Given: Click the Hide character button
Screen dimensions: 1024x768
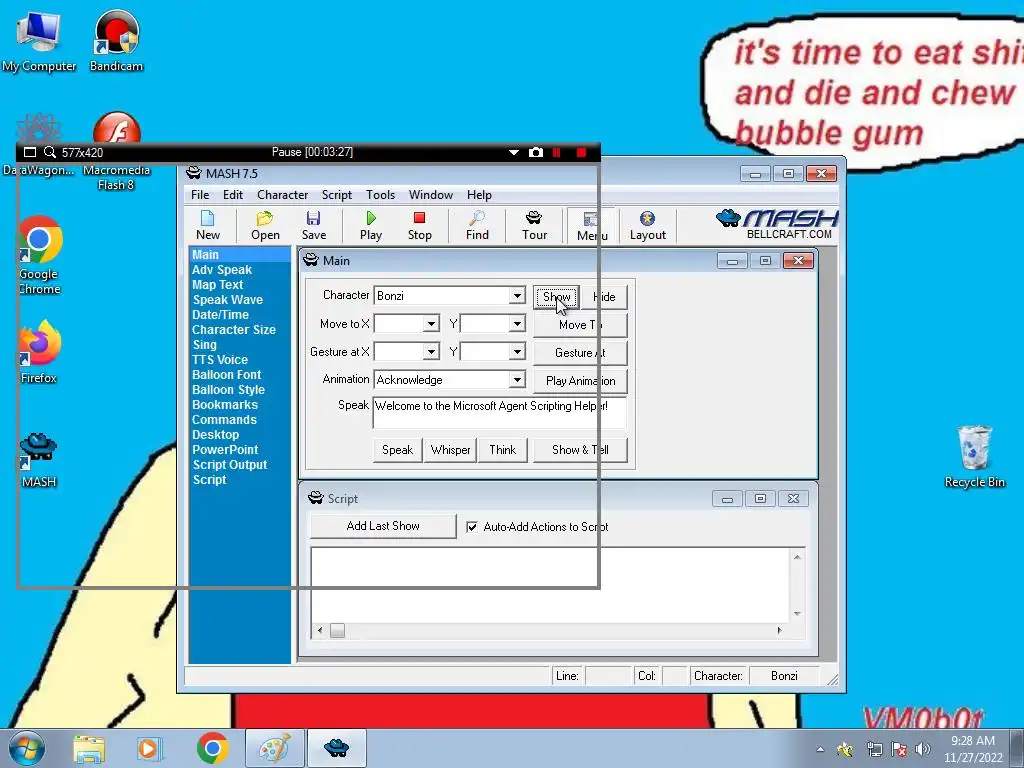Looking at the screenshot, I should (604, 297).
